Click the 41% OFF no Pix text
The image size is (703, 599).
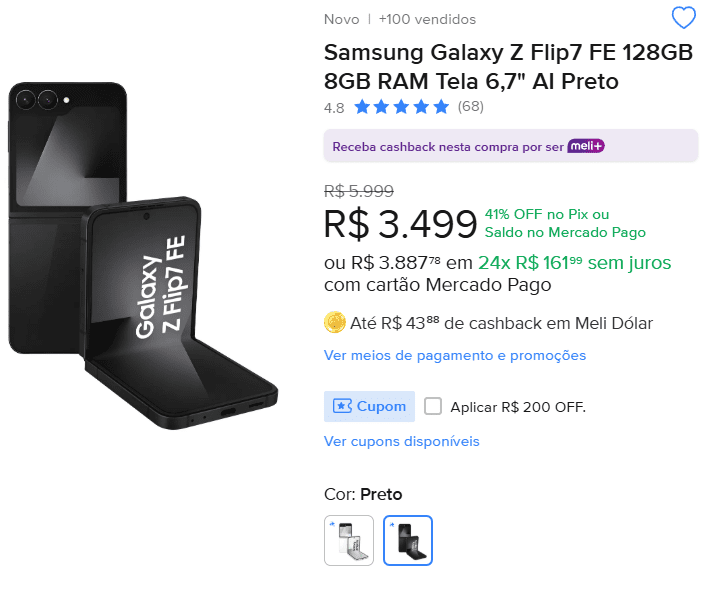[x=546, y=214]
